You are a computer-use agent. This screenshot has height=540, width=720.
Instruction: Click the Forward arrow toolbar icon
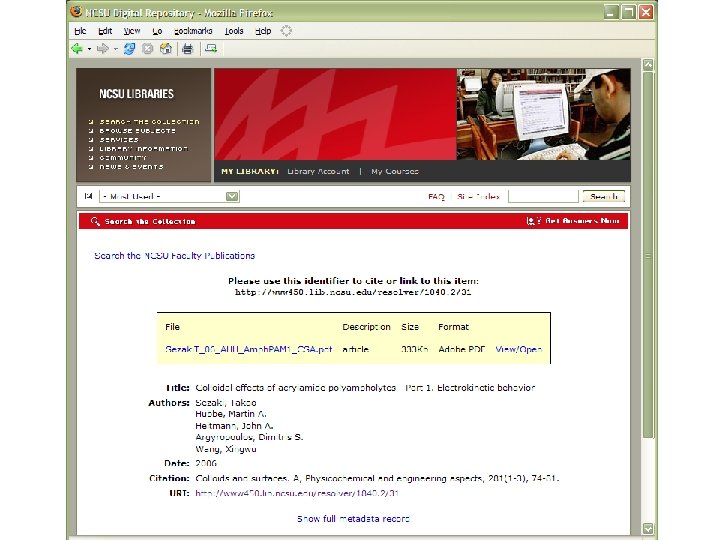(102, 48)
